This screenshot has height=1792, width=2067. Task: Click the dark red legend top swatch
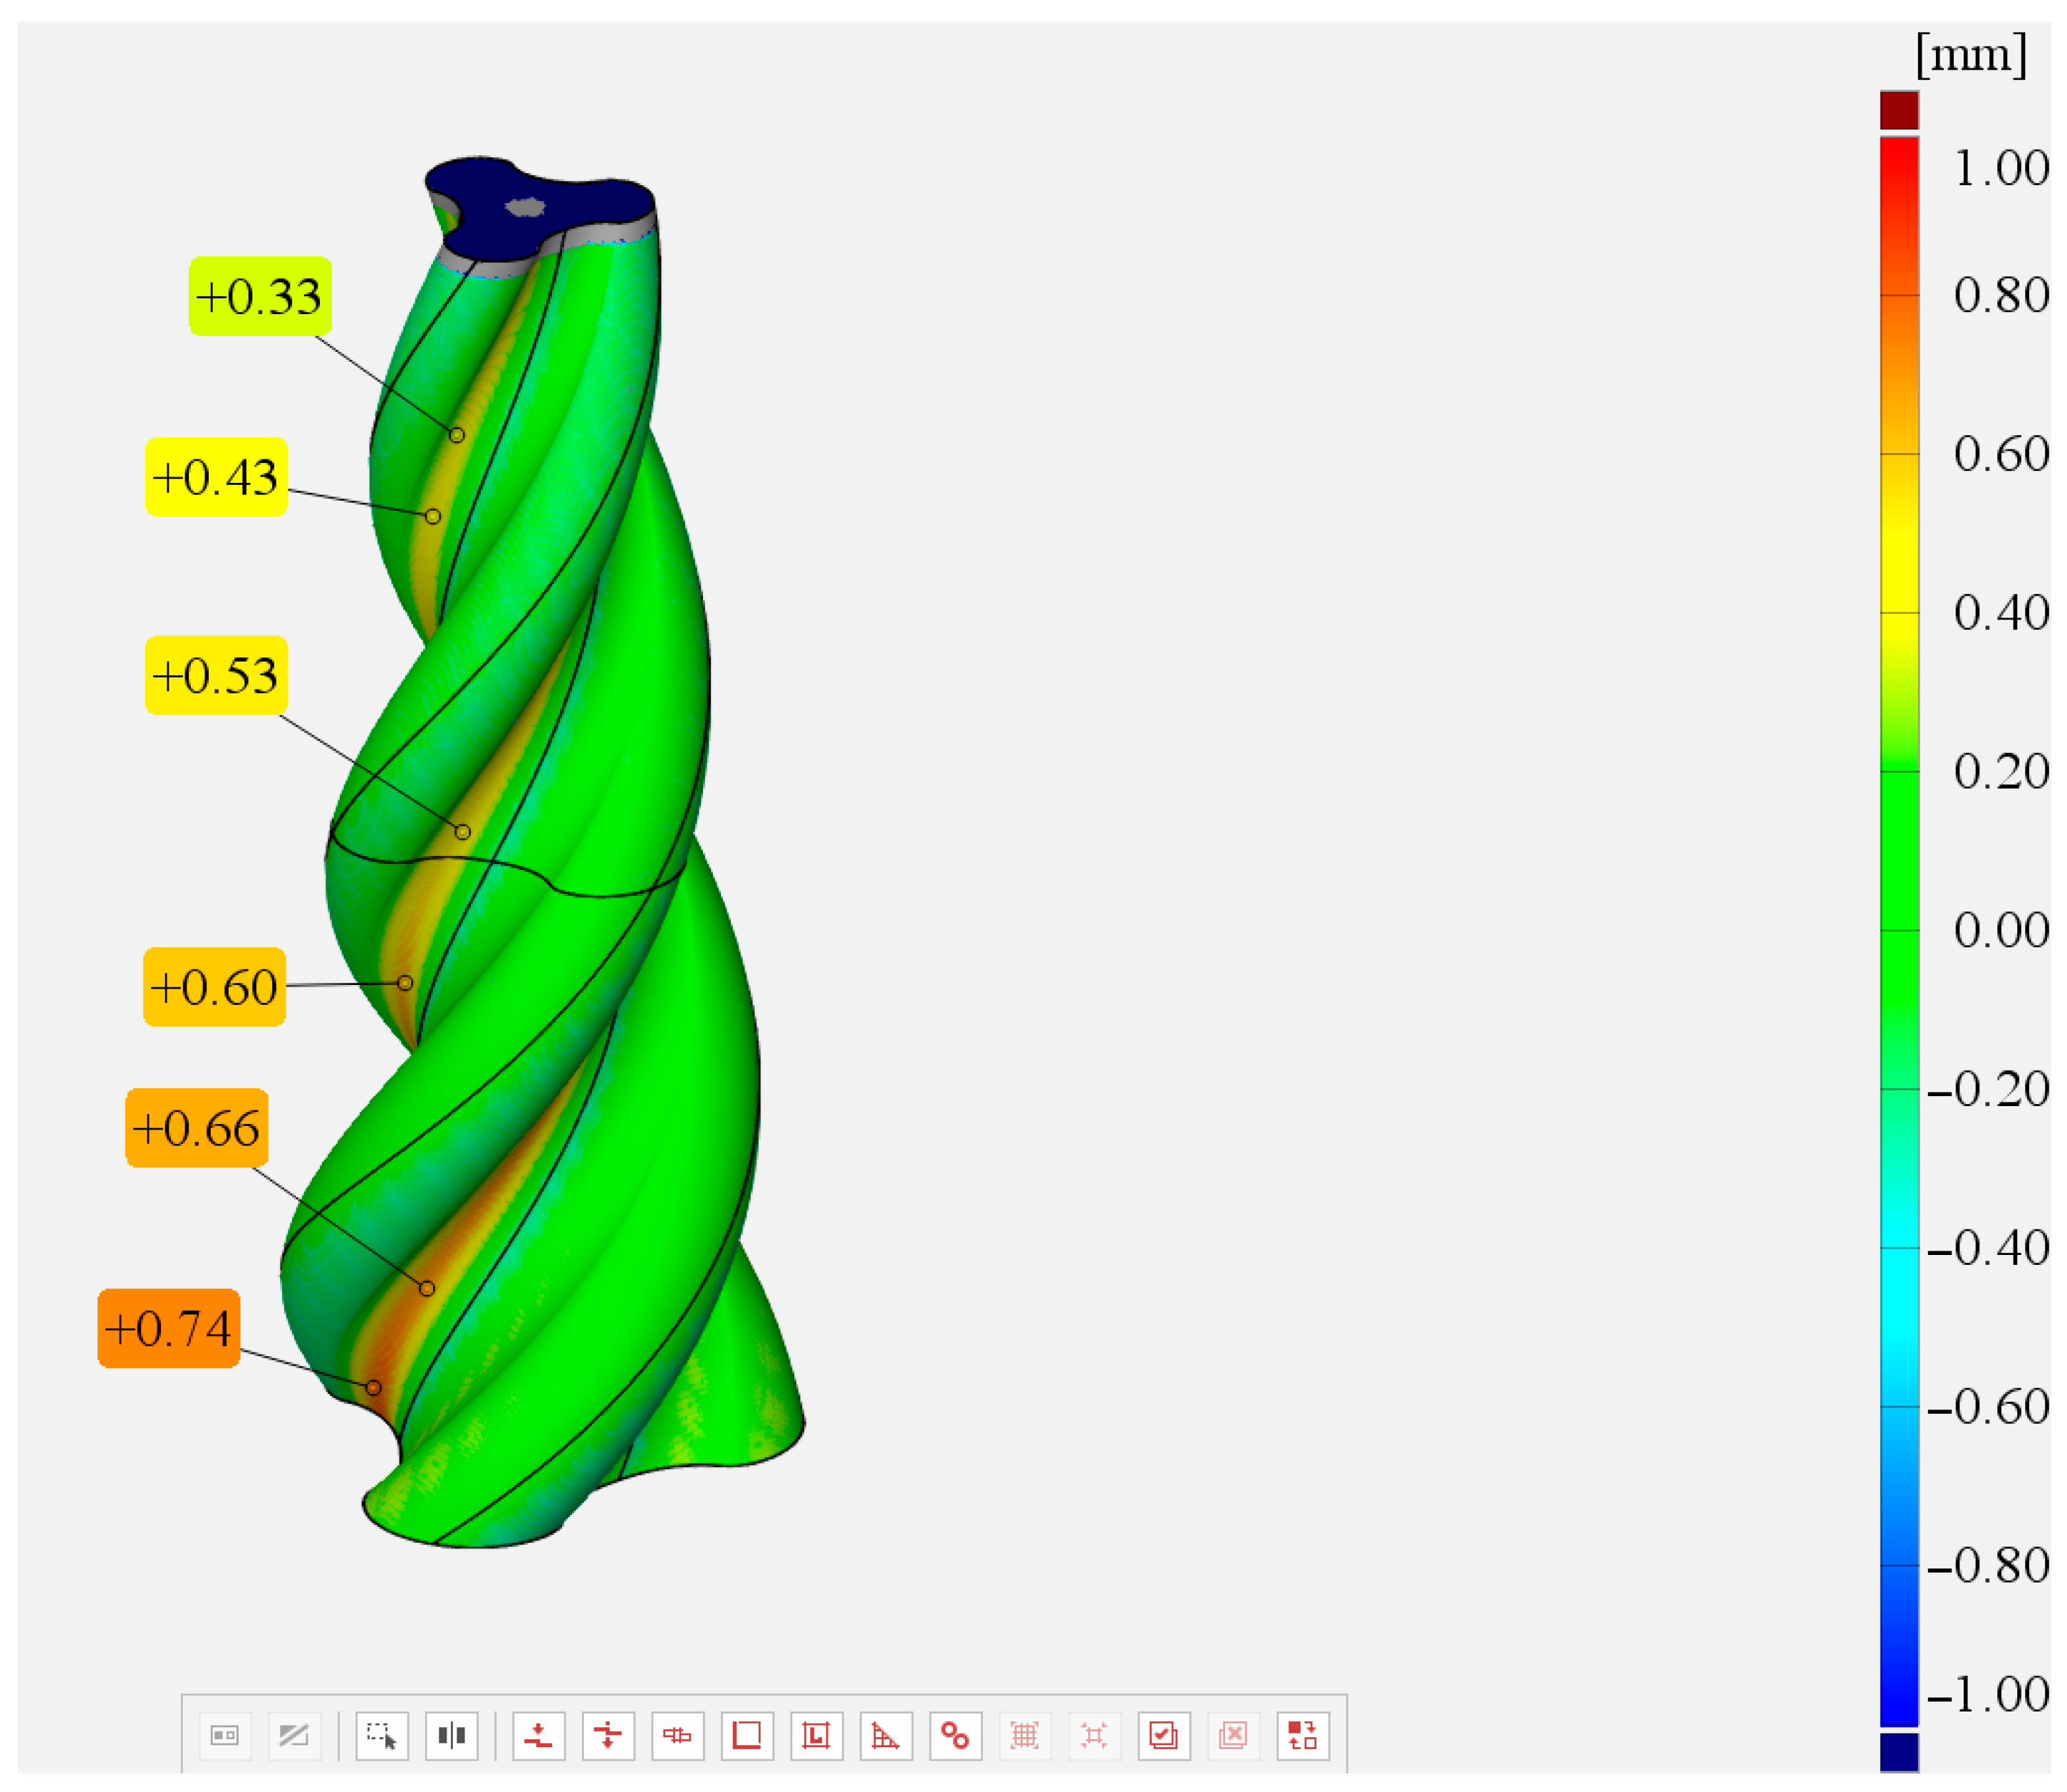[1899, 110]
